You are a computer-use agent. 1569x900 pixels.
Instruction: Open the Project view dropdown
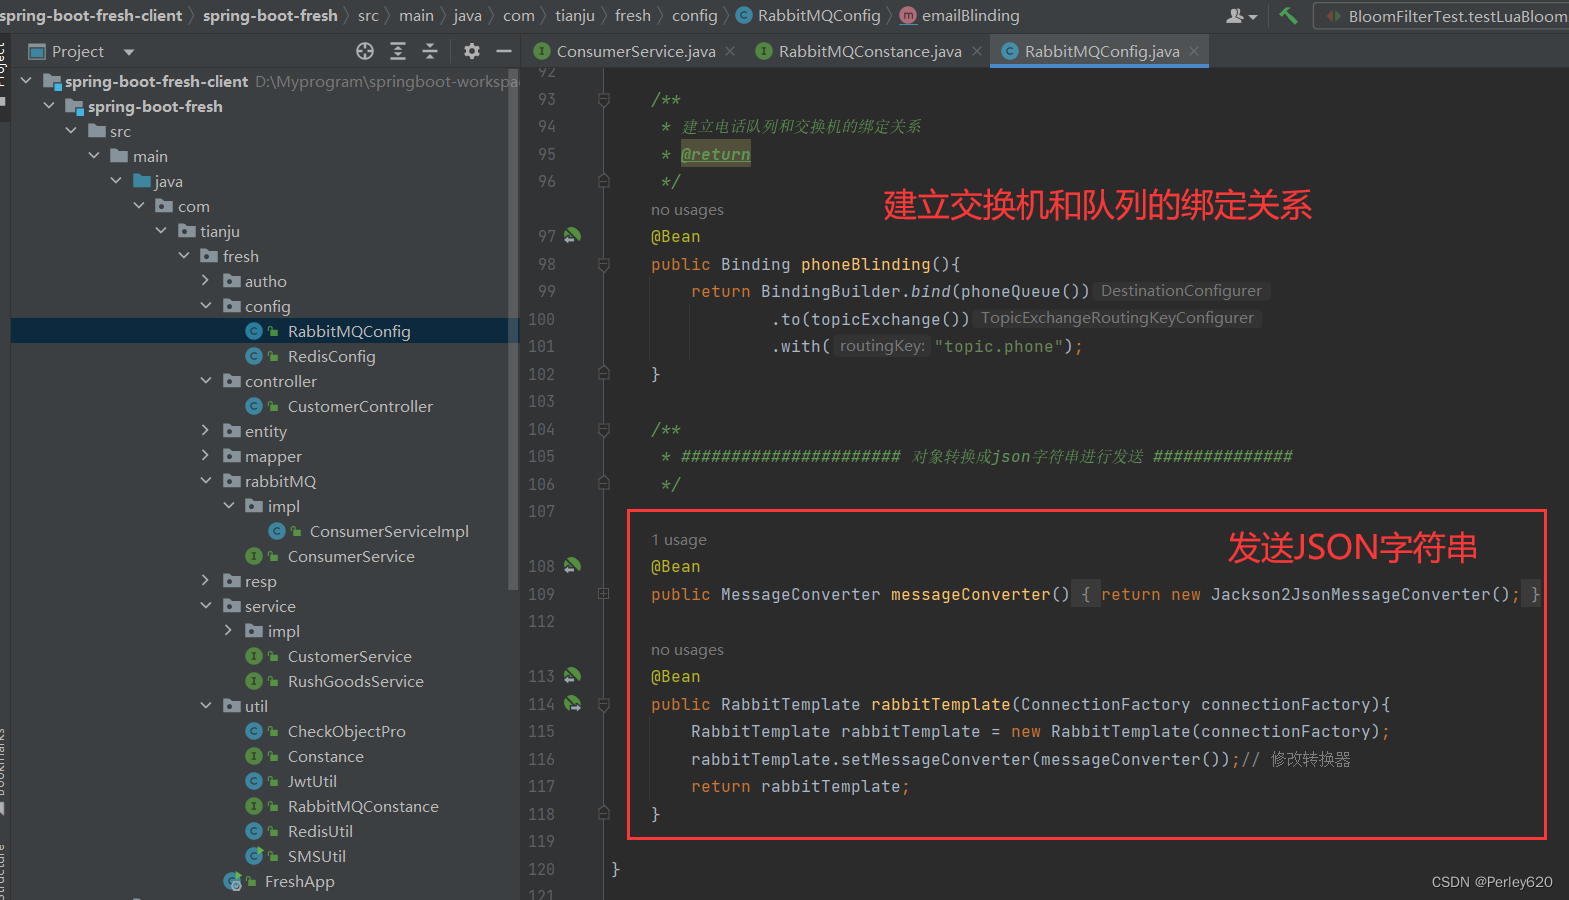128,52
